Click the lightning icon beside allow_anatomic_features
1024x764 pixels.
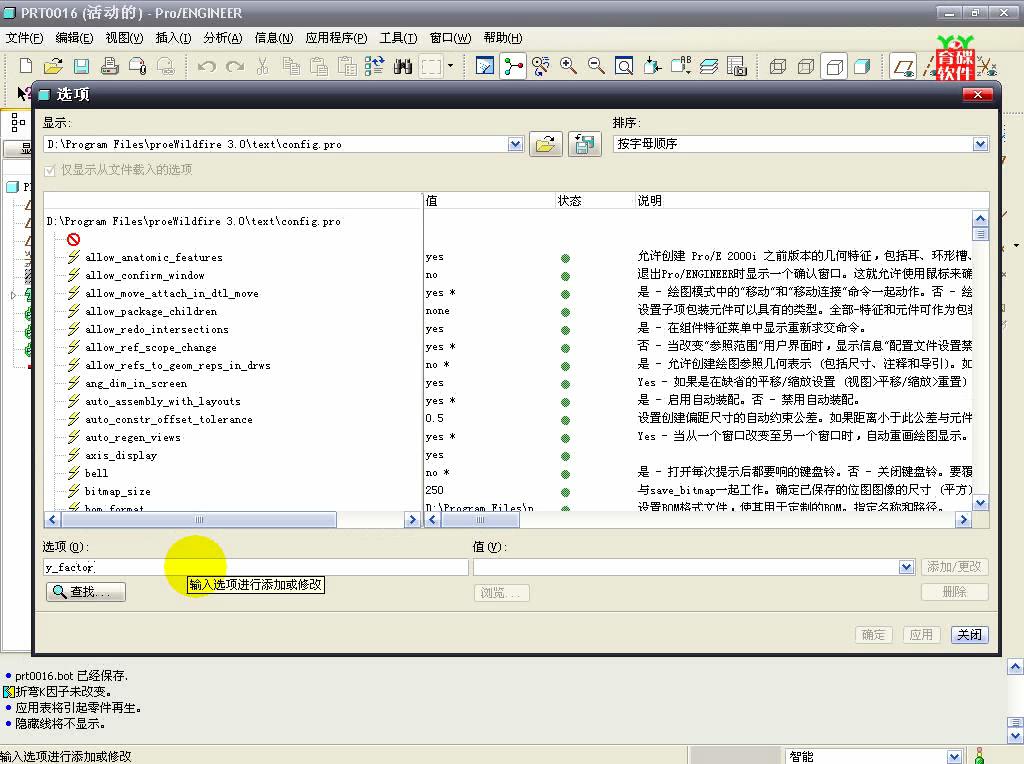(74, 257)
